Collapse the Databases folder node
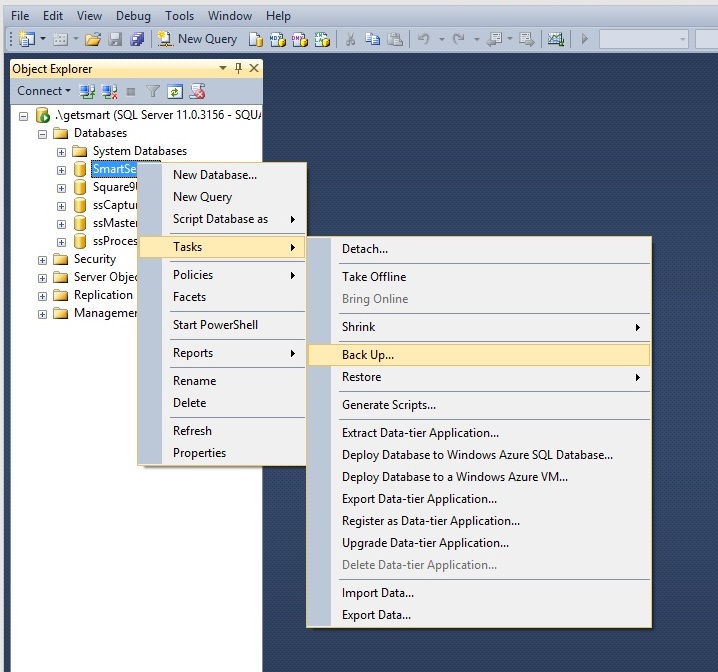The image size is (718, 672). click(42, 133)
